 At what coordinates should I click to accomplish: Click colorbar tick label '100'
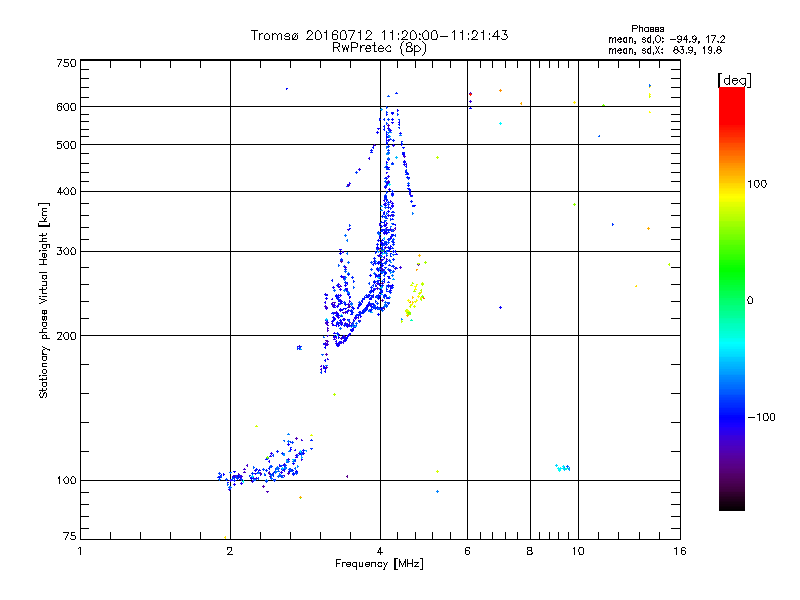click(757, 184)
